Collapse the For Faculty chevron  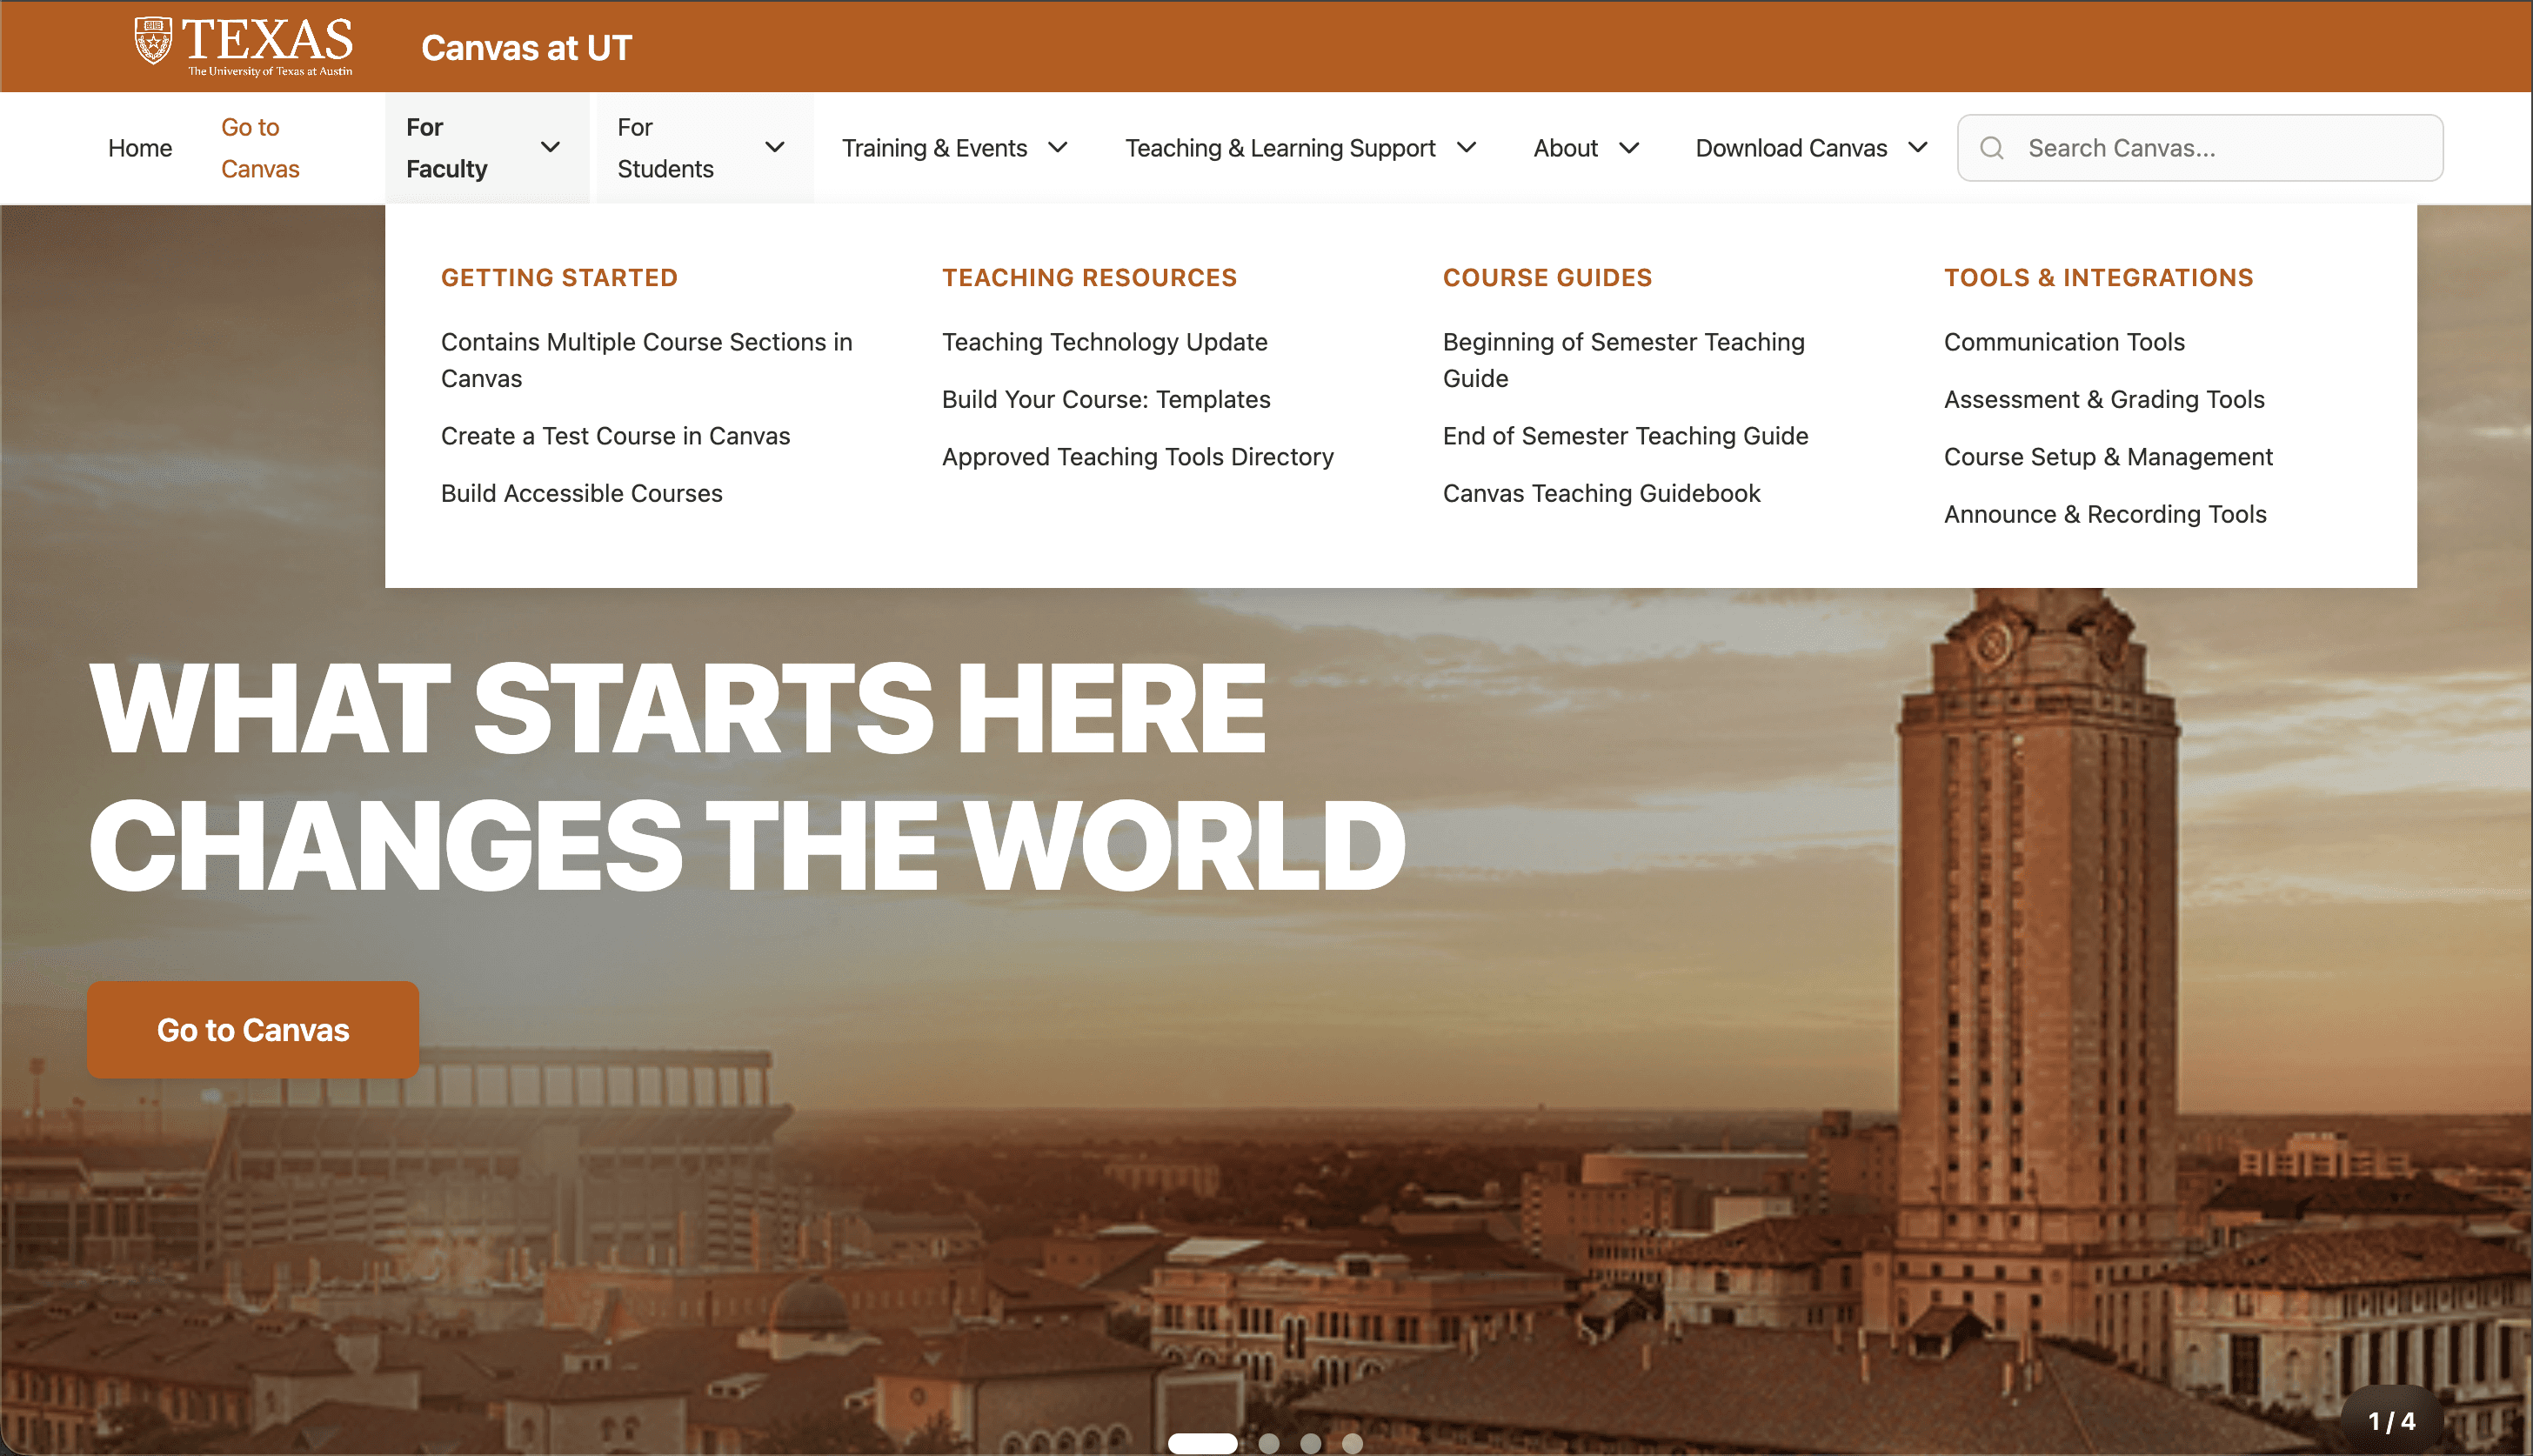point(550,147)
